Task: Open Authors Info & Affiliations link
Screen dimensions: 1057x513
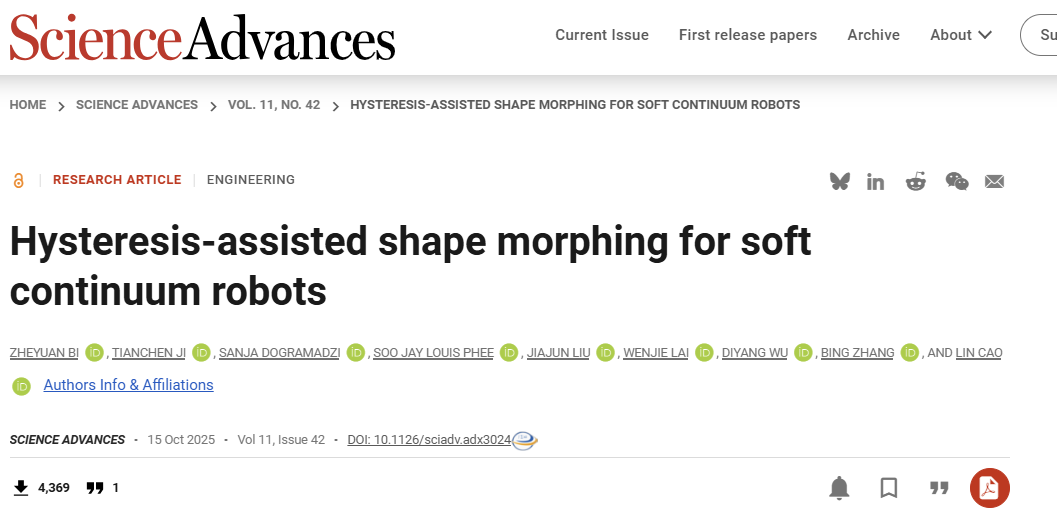Action: point(128,385)
